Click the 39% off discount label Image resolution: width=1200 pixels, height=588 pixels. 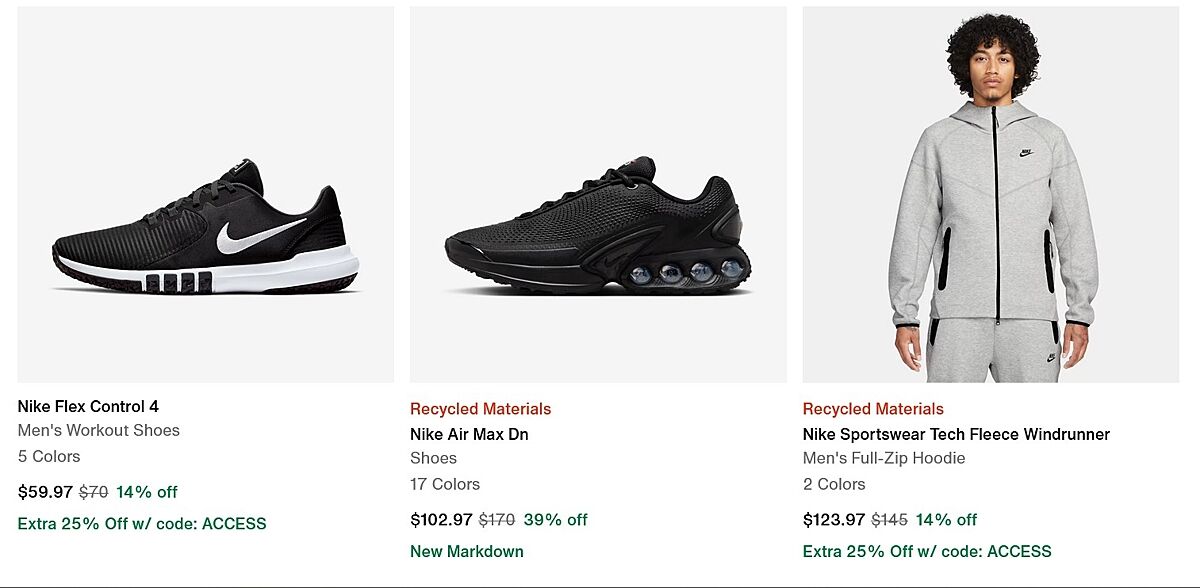tap(556, 520)
